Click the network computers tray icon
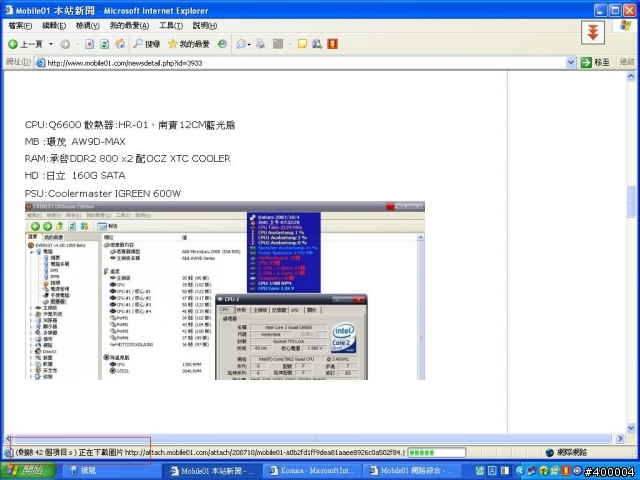The height and width of the screenshot is (480, 640). click(531, 471)
